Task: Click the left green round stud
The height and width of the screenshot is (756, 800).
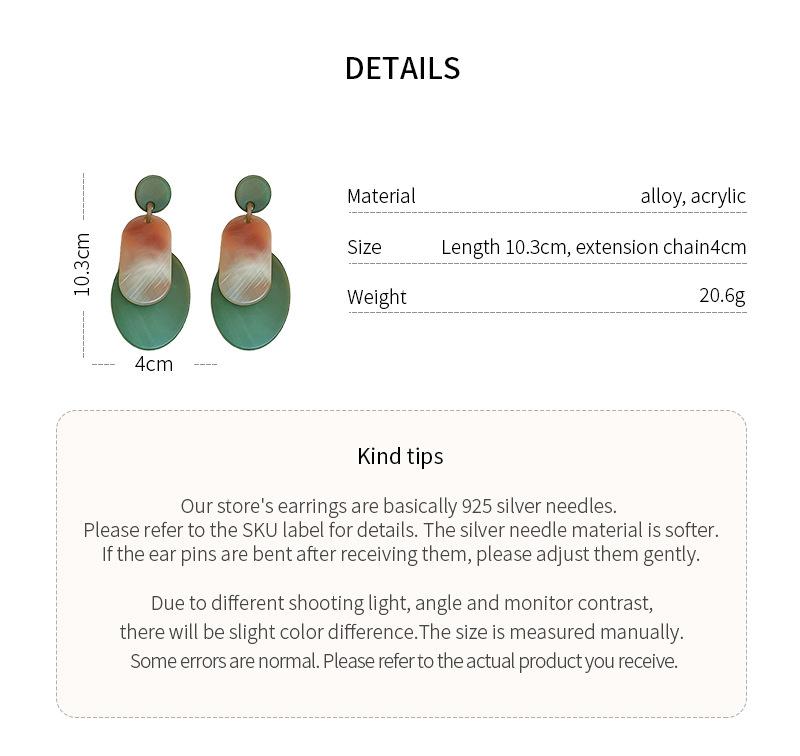Action: [153, 194]
